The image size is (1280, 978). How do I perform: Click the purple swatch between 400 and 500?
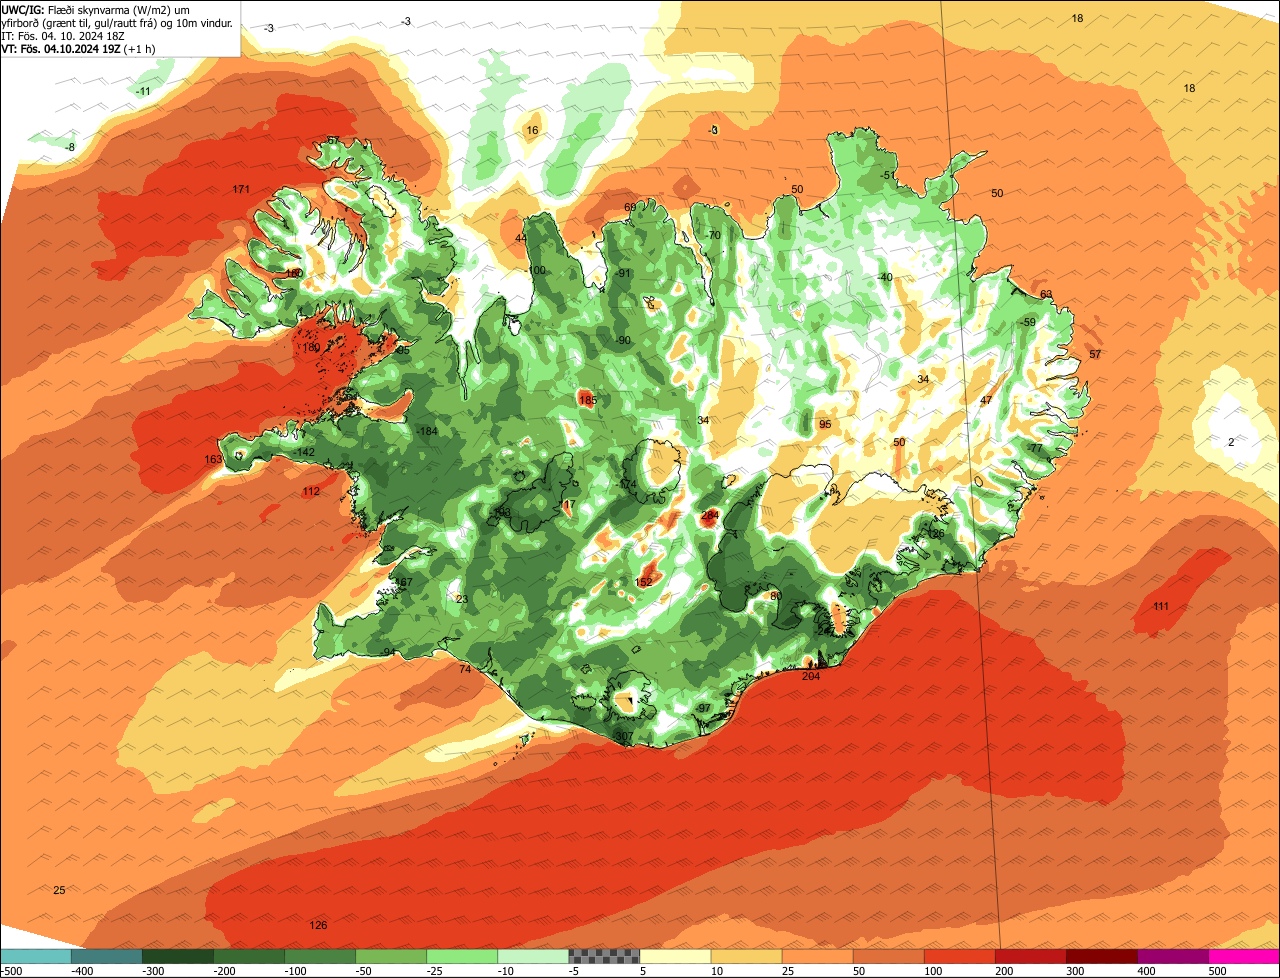click(1173, 956)
